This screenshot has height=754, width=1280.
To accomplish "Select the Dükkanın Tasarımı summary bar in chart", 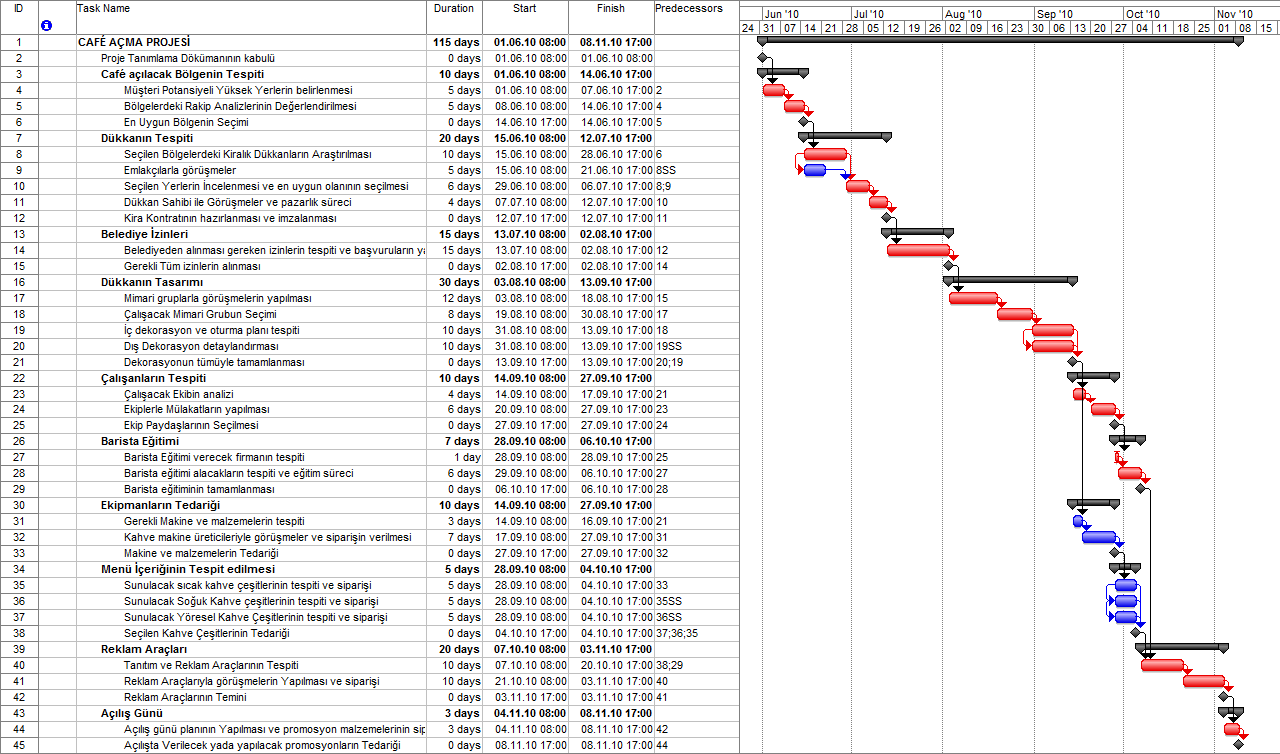I will [x=1010, y=281].
